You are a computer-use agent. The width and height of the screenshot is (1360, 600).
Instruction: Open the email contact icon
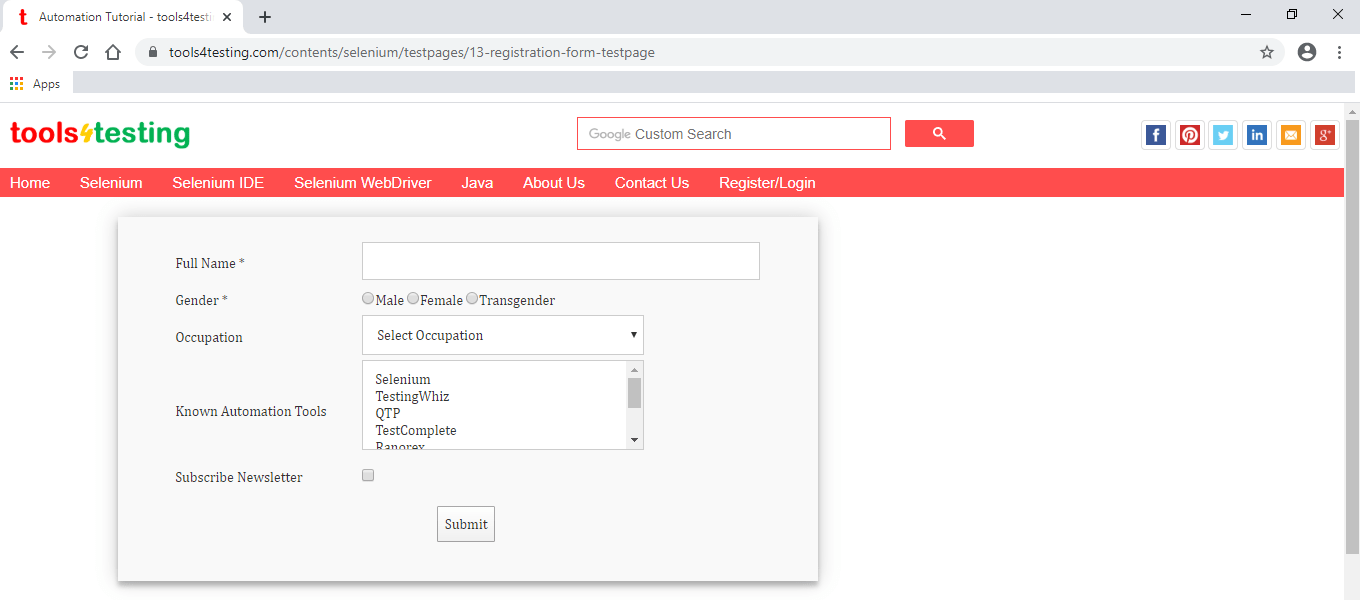click(x=1290, y=134)
